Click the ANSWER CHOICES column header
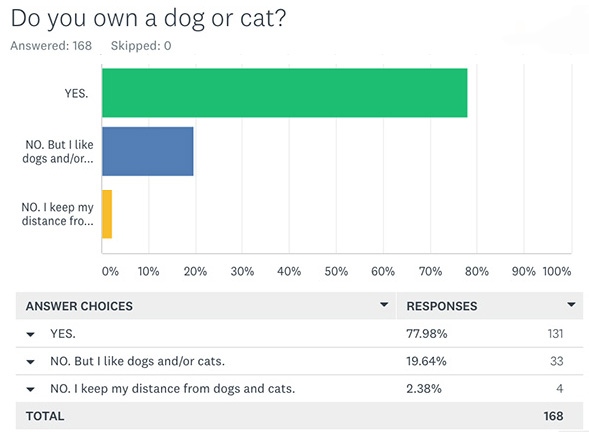 pyautogui.click(x=79, y=306)
